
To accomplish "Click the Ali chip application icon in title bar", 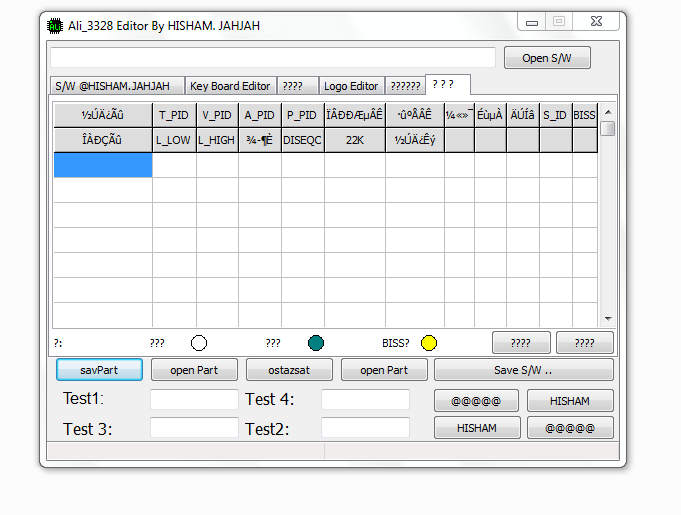I will tap(55, 26).
